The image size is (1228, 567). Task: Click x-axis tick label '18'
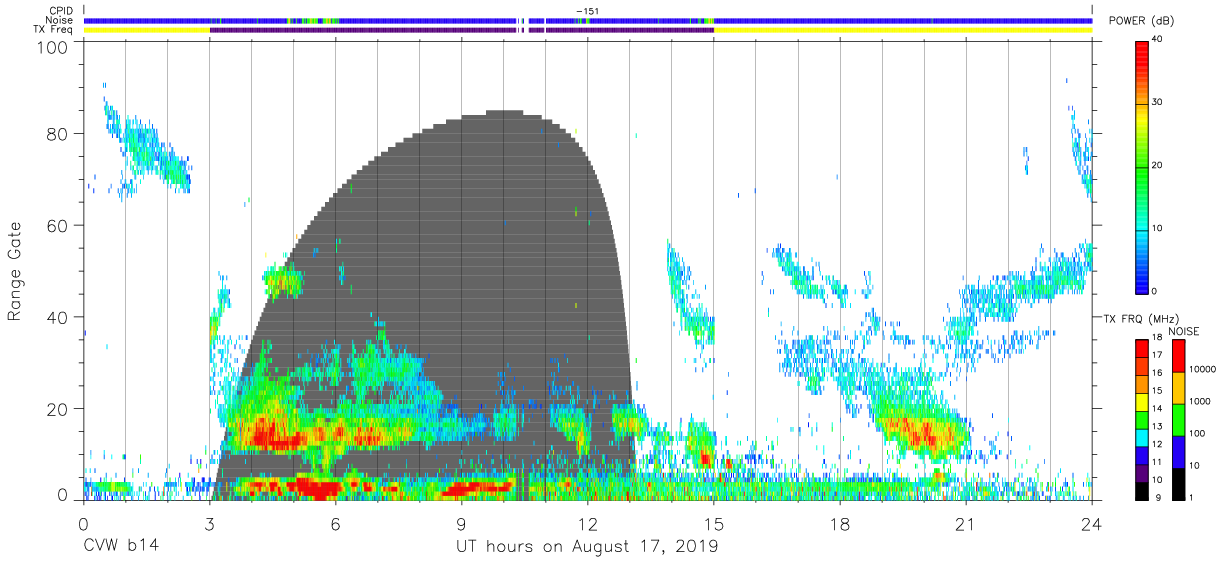pyautogui.click(x=840, y=524)
